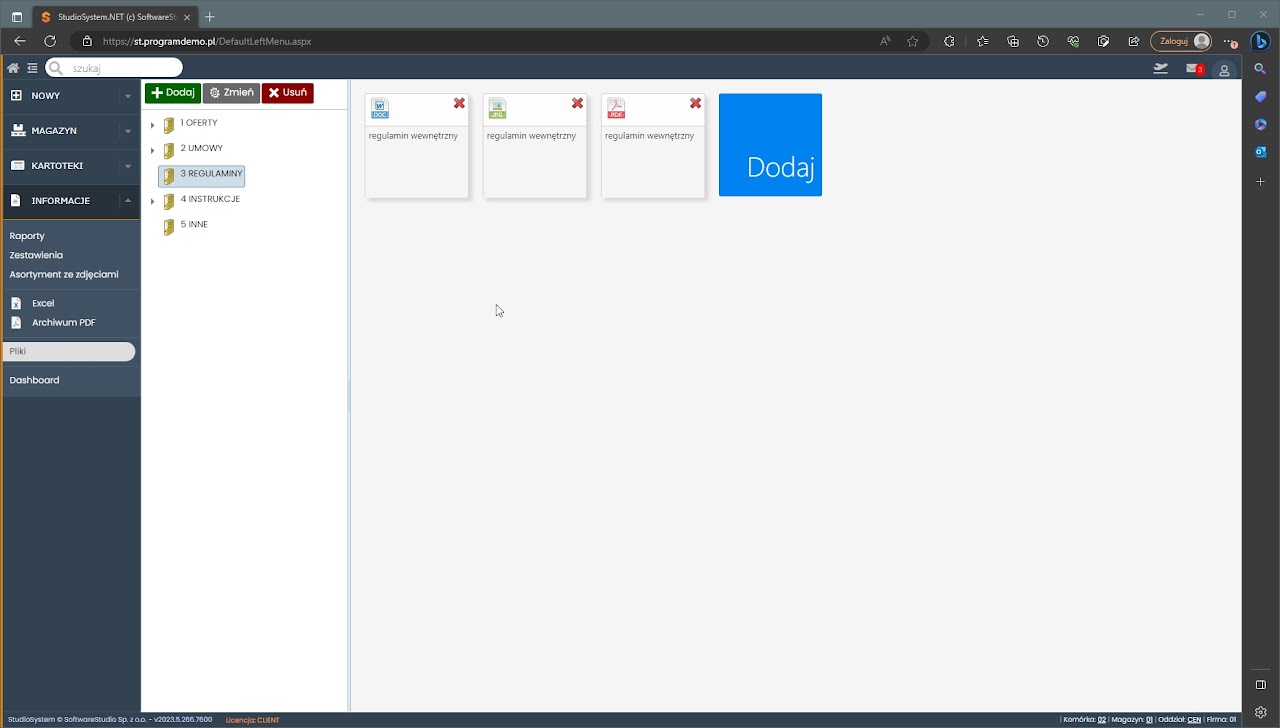
Task: Click the green Dodaj button
Action: coord(173,93)
